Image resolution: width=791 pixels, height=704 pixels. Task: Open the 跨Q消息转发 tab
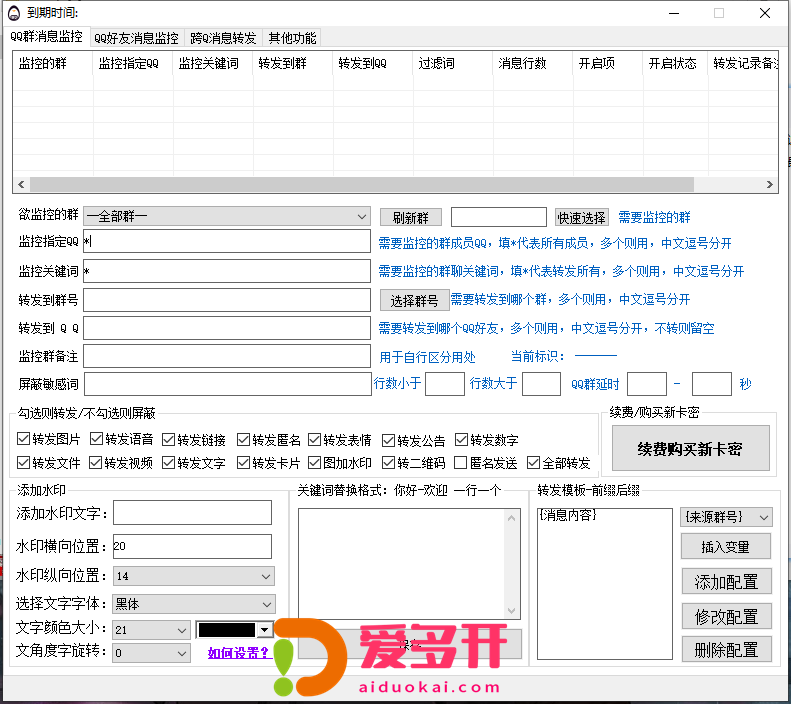point(223,38)
